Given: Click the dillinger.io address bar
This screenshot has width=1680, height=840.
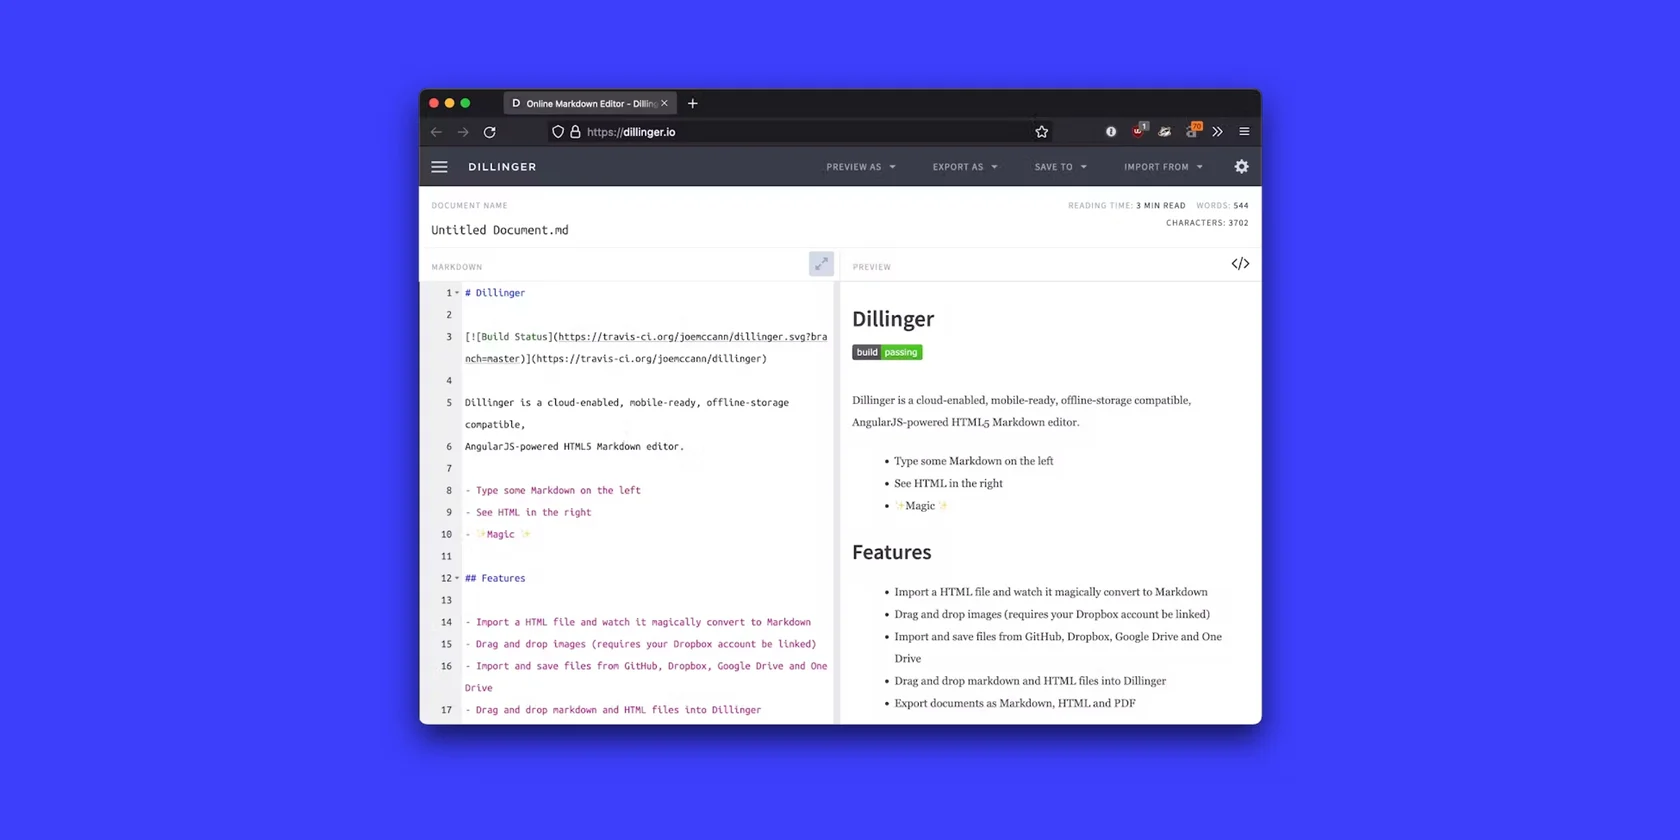Looking at the screenshot, I should (800, 132).
